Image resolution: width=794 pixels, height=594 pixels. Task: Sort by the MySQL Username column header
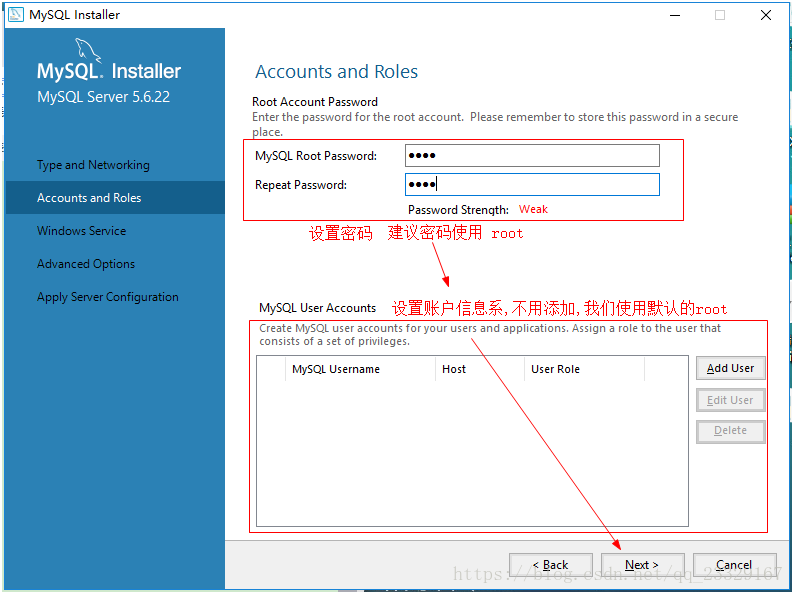(x=361, y=369)
